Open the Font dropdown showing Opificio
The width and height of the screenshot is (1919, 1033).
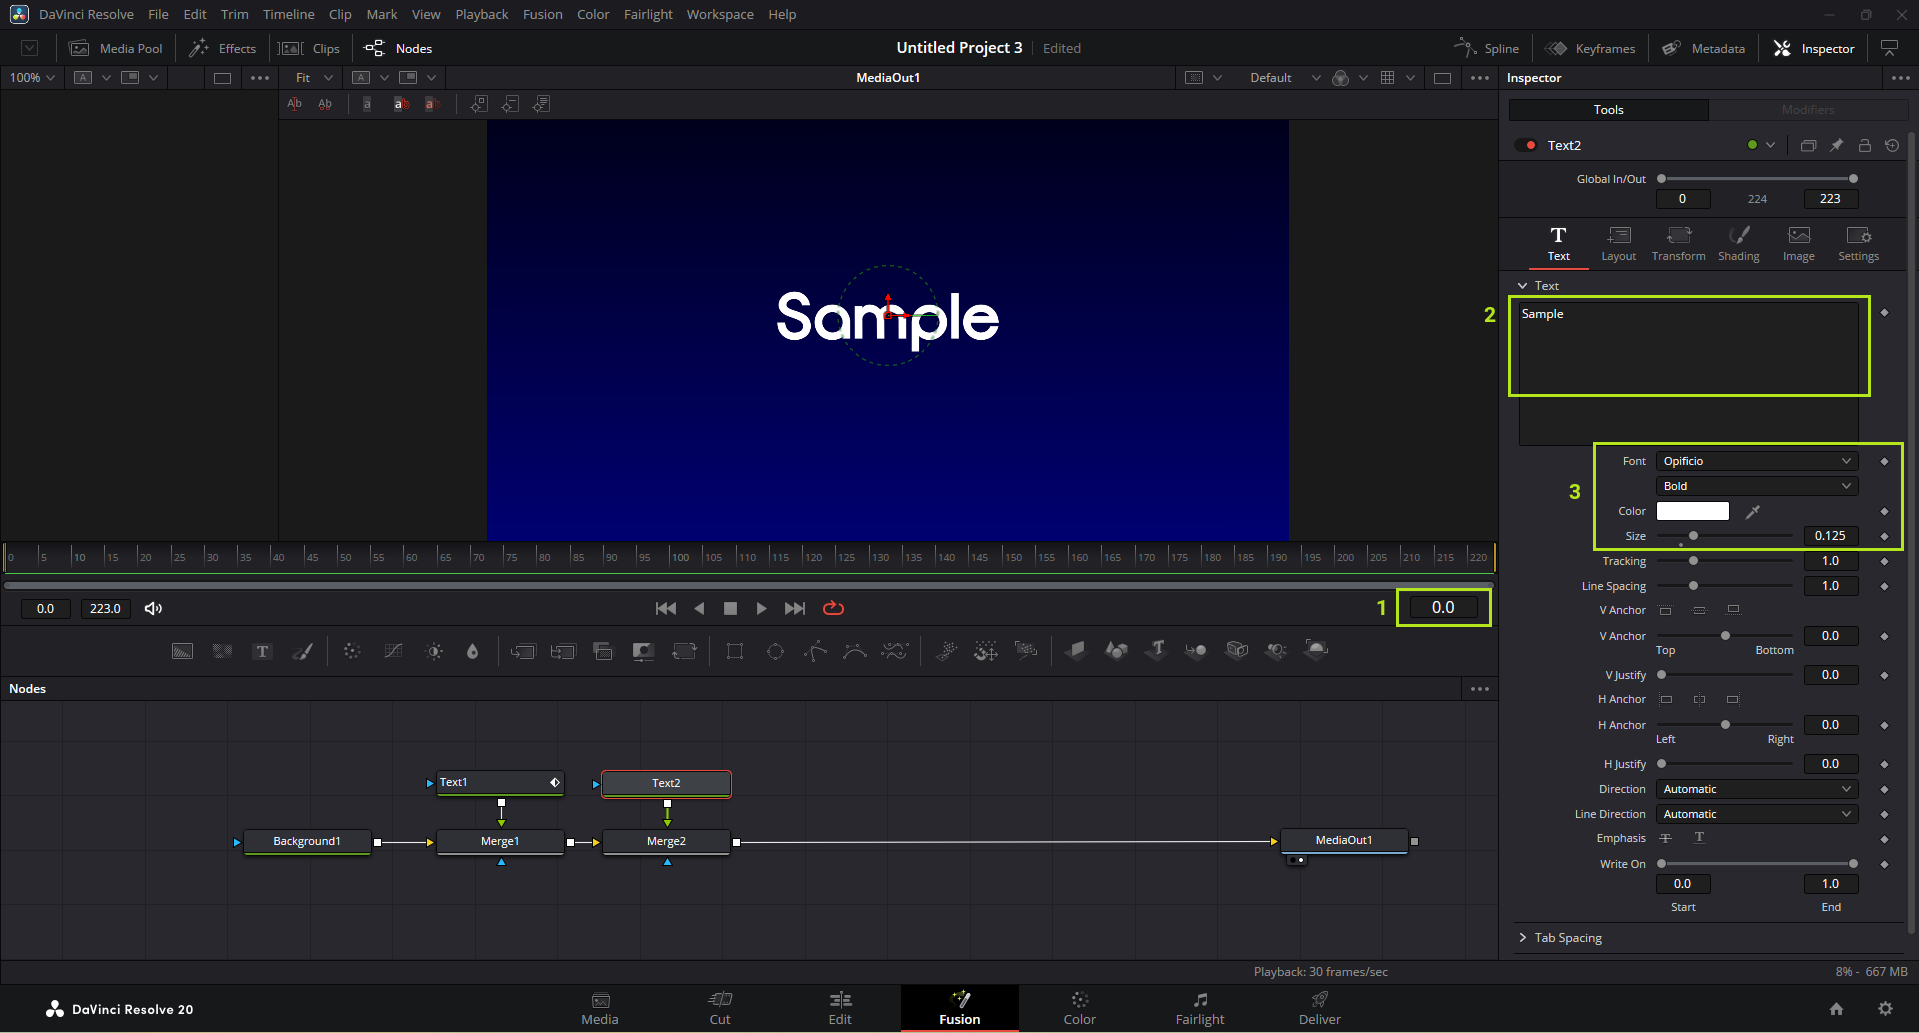point(1756,461)
